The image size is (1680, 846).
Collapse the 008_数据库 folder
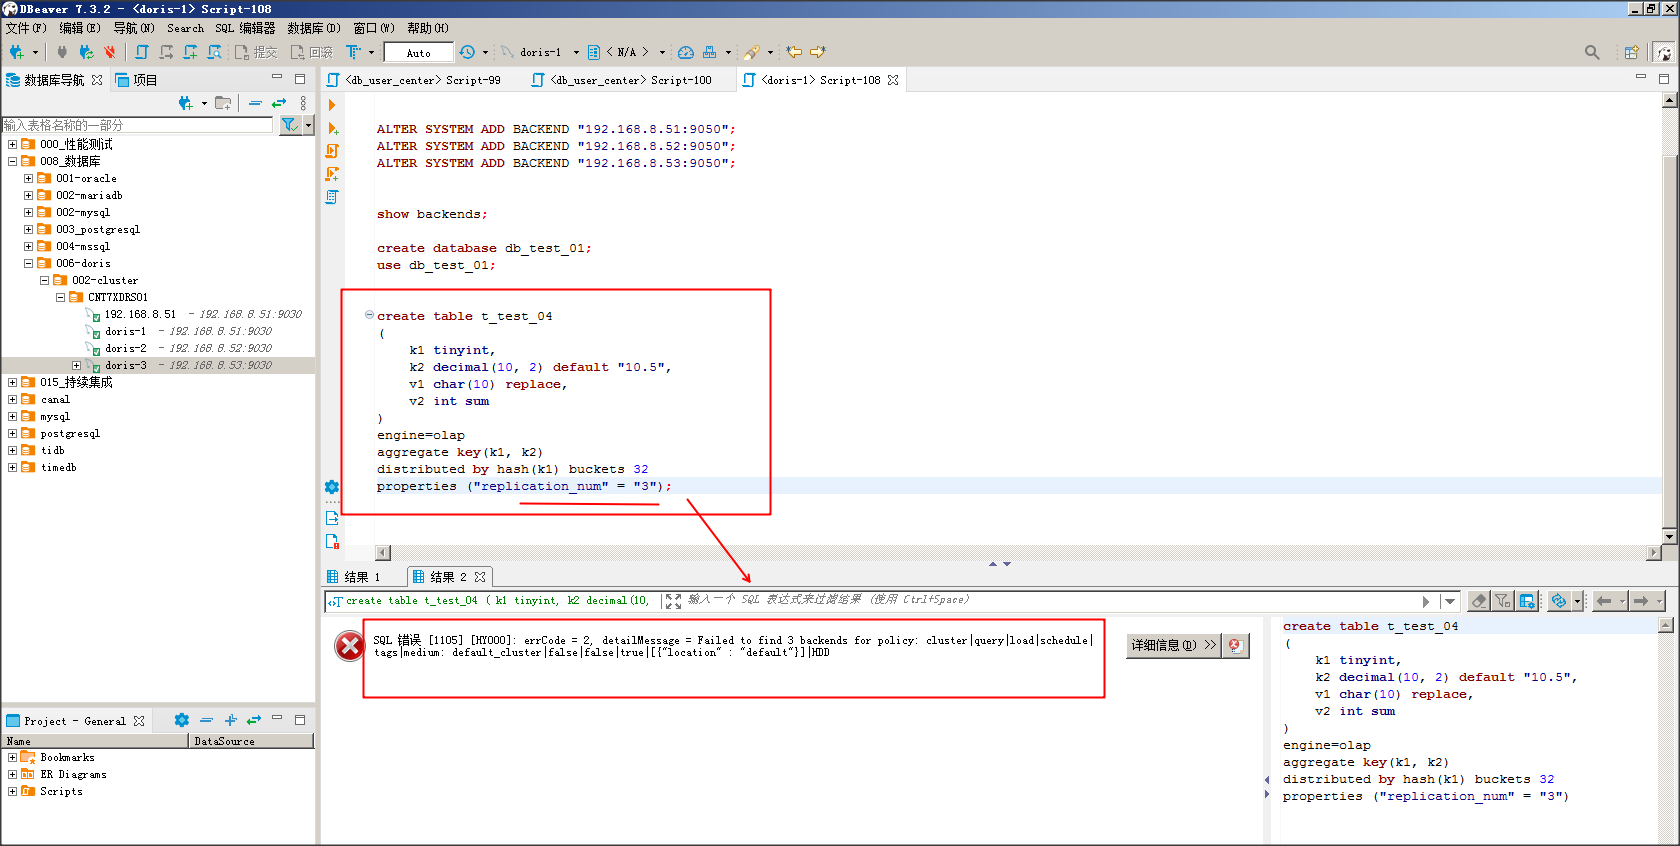pos(12,161)
